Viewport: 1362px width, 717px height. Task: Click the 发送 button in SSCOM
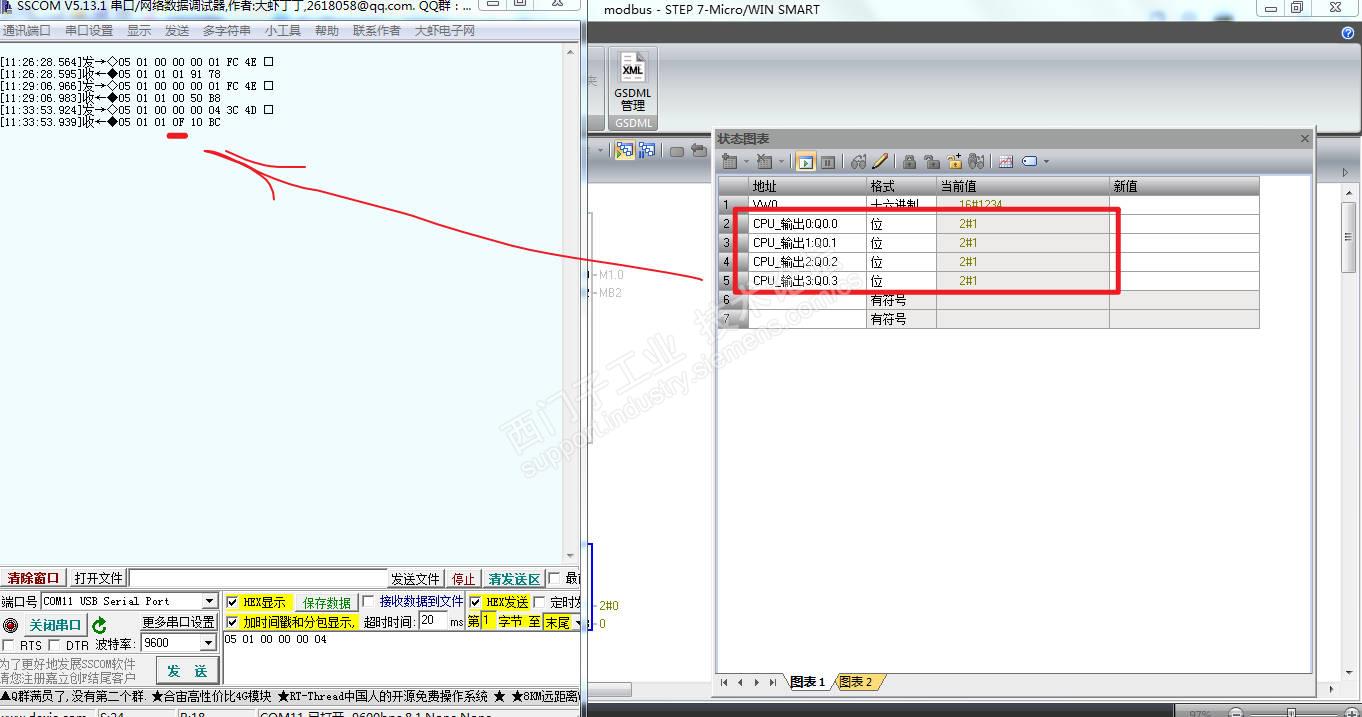187,671
